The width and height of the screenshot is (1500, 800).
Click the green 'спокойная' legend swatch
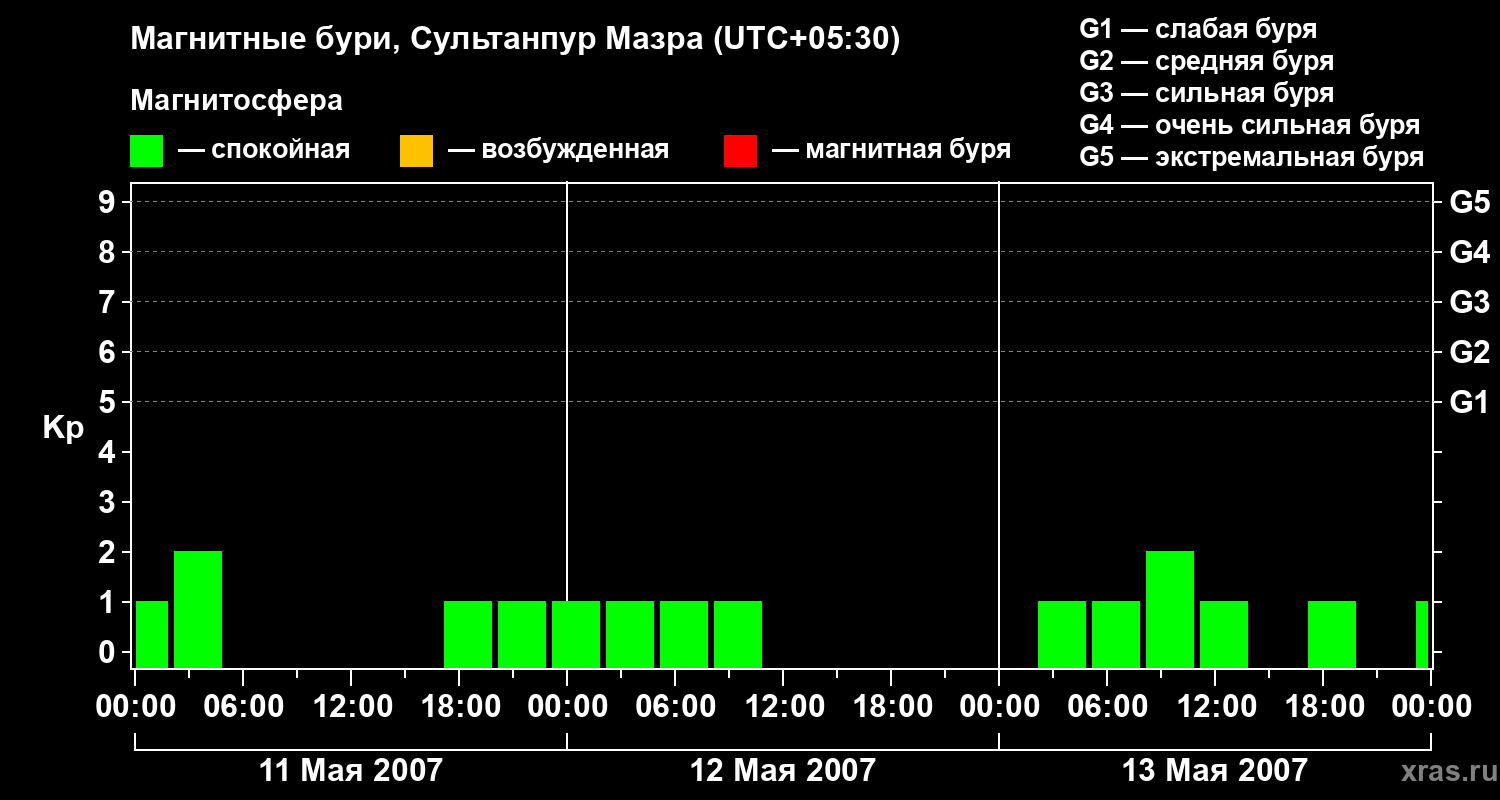click(x=146, y=151)
